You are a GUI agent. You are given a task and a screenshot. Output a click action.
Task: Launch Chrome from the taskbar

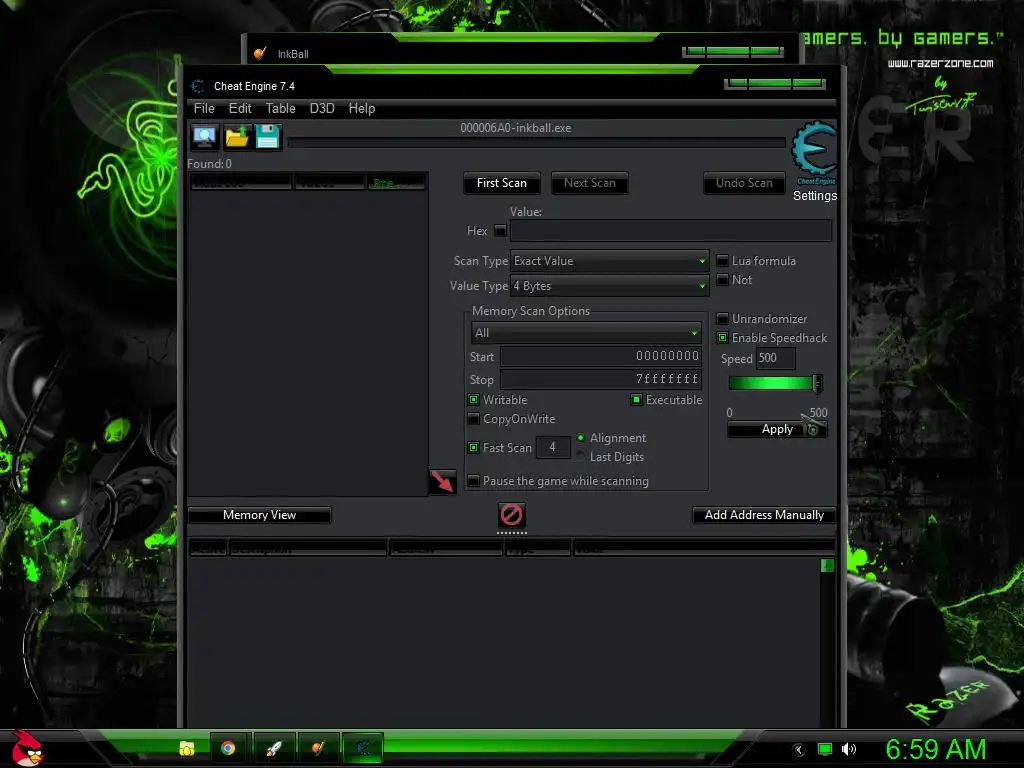pos(228,748)
